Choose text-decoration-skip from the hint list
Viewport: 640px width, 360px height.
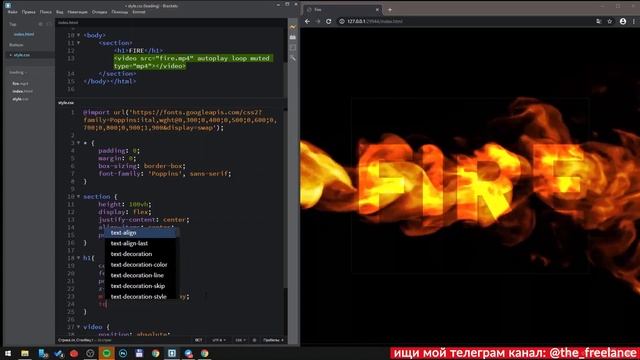click(141, 286)
